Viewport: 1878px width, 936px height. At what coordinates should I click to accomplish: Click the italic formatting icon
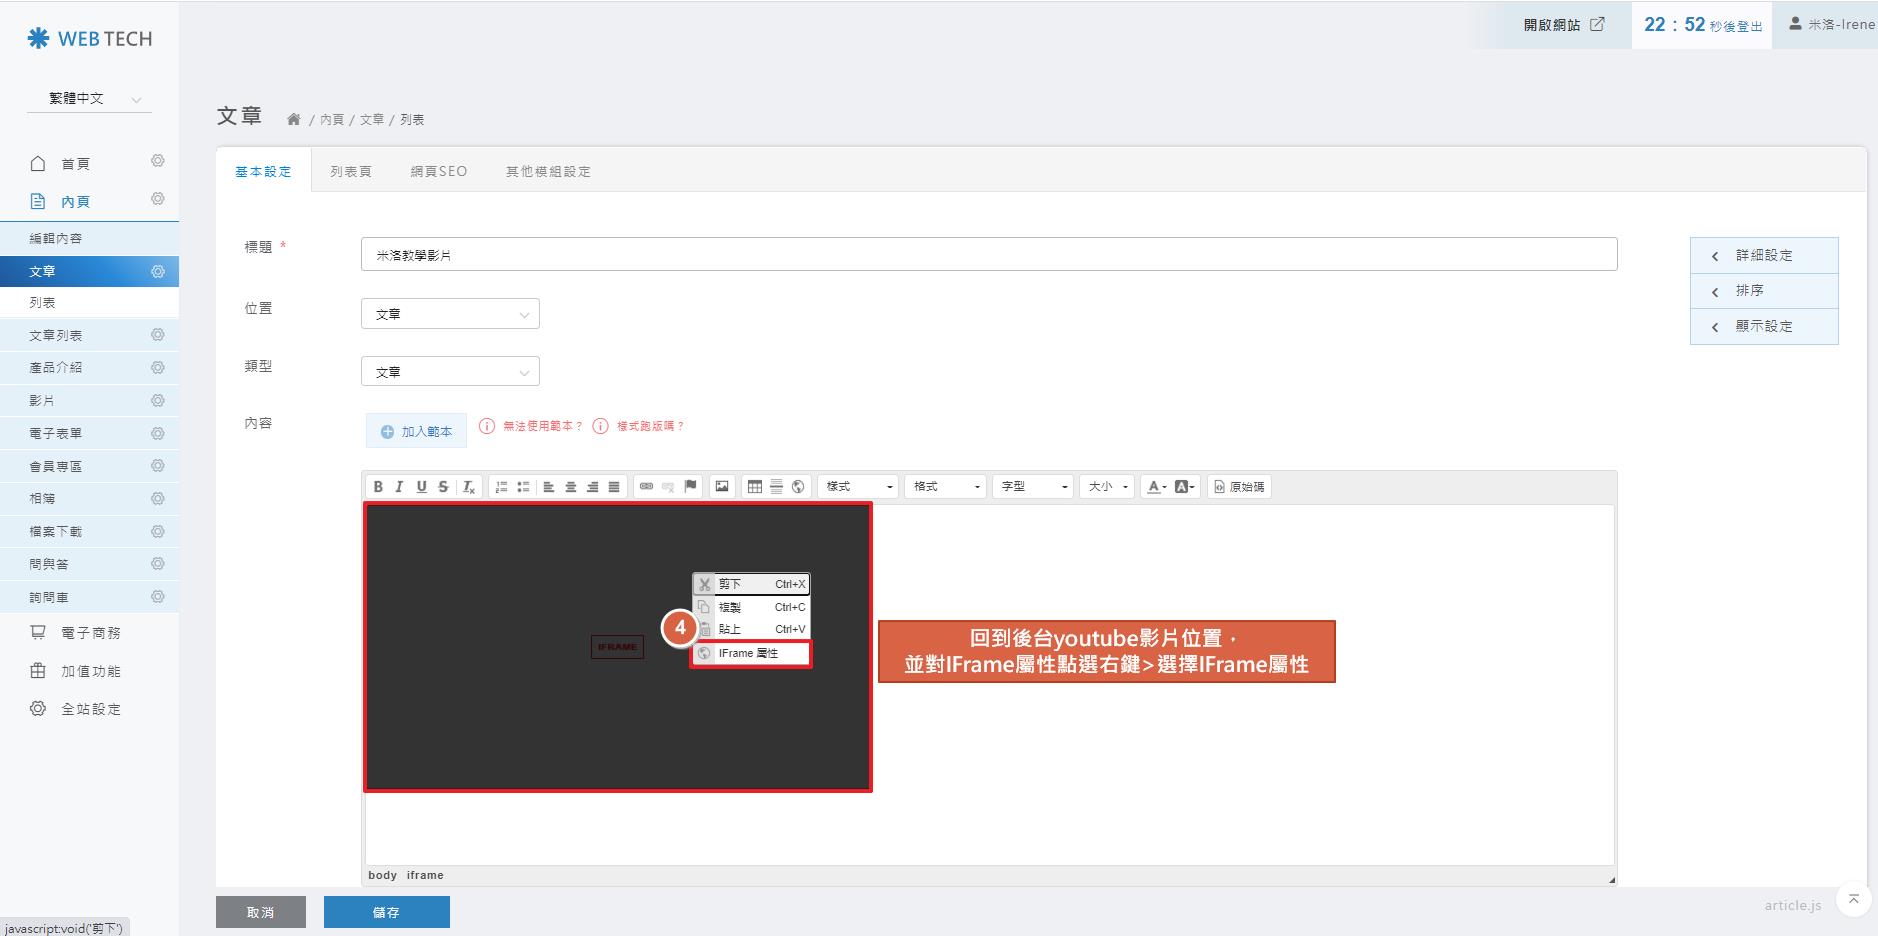click(x=399, y=487)
